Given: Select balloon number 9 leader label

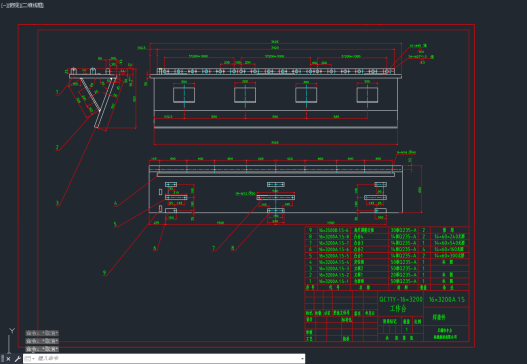Looking at the screenshot, I should click(105, 273).
